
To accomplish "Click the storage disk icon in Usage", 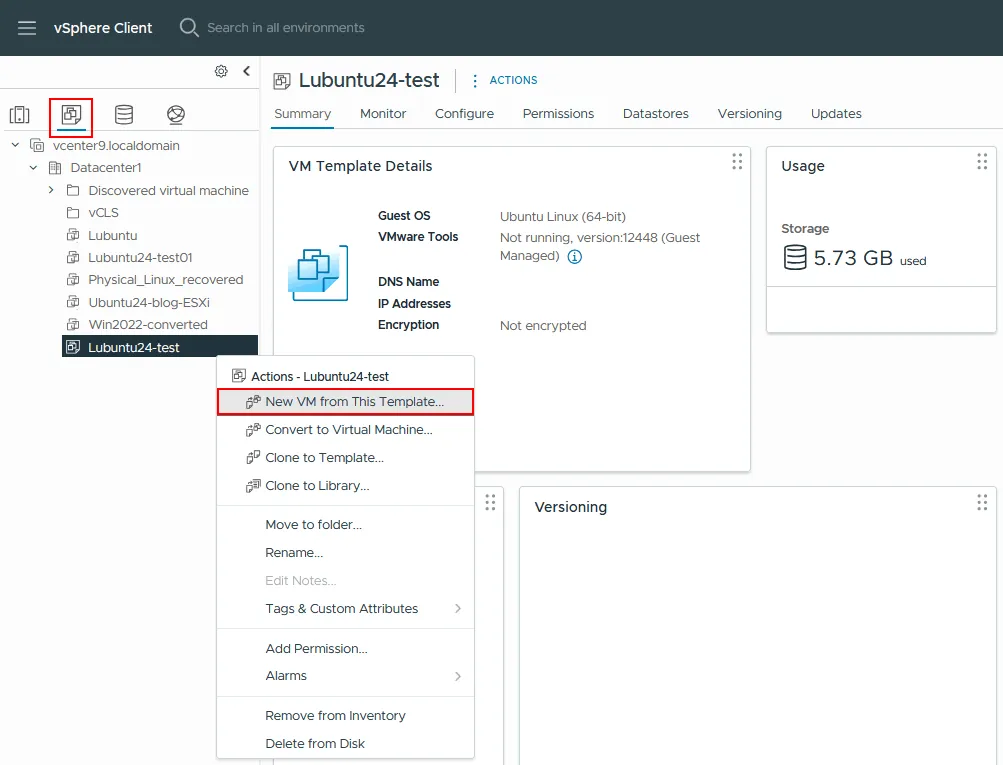I will pos(794,257).
